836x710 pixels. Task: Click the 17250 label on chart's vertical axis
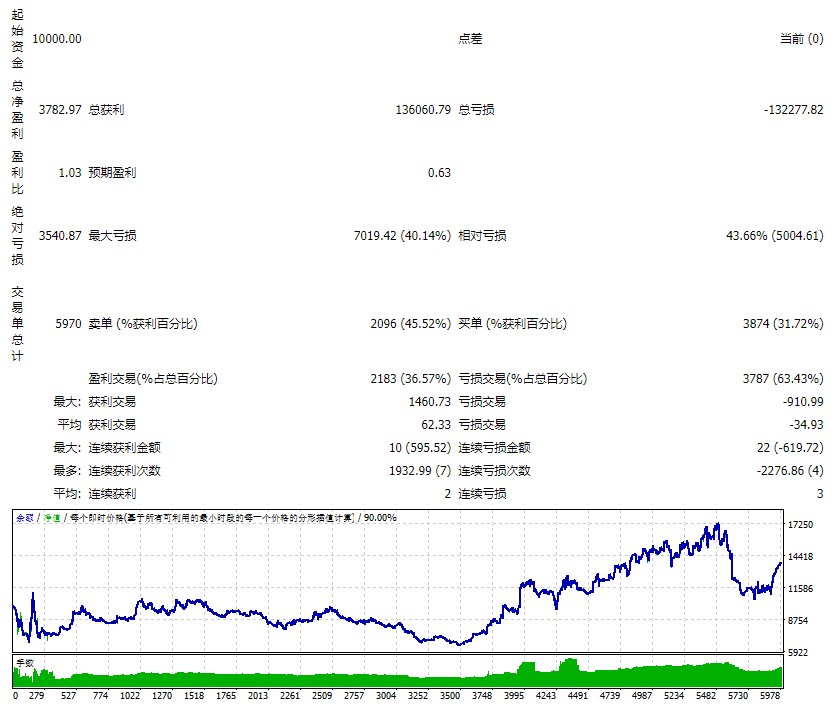tap(800, 525)
